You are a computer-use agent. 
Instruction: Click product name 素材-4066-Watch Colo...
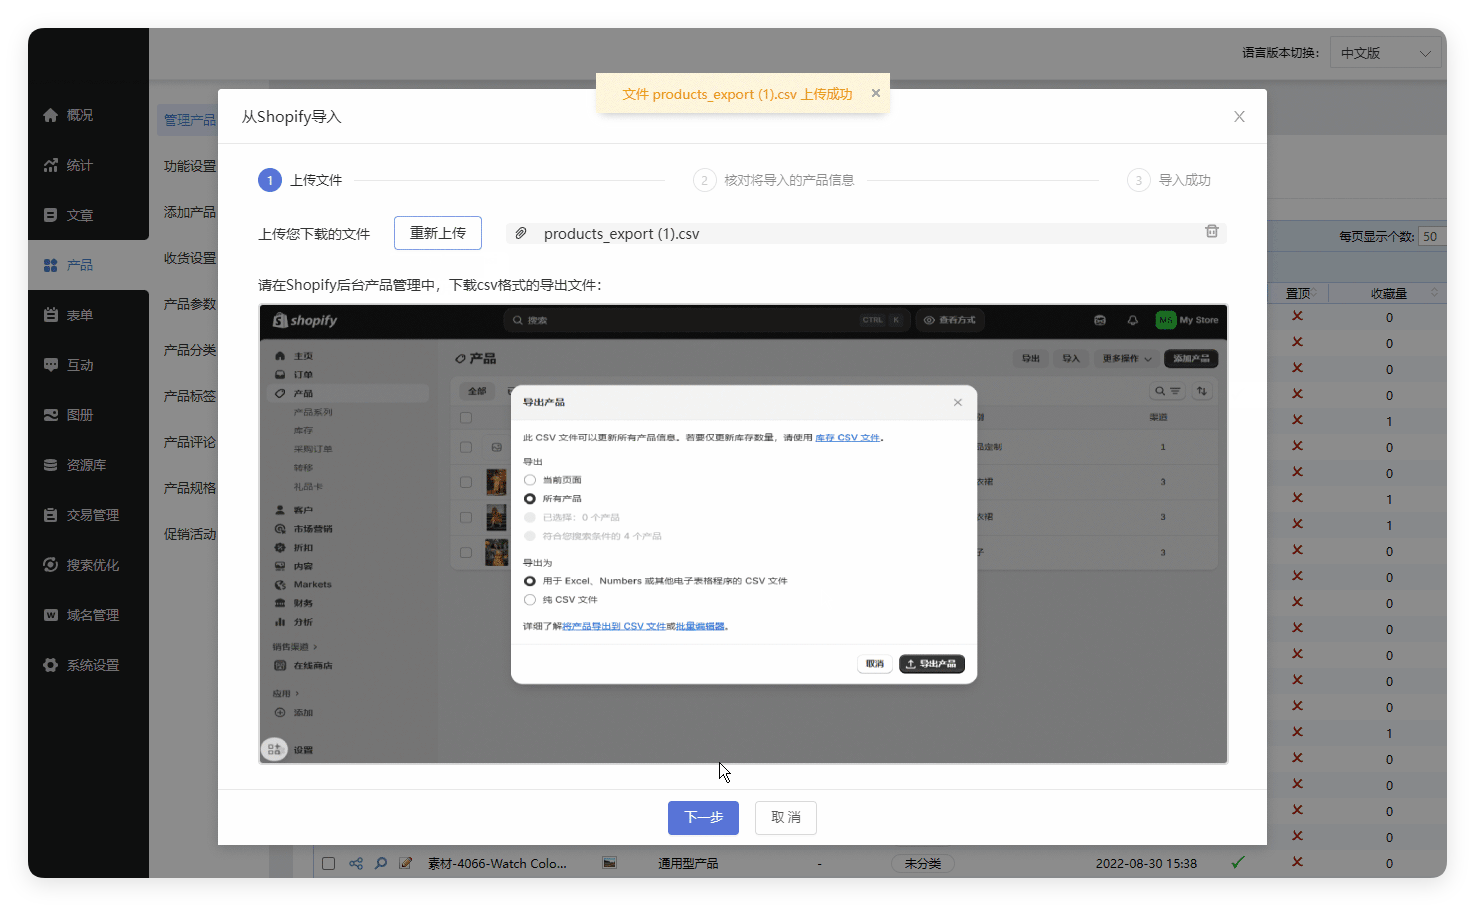click(x=497, y=863)
